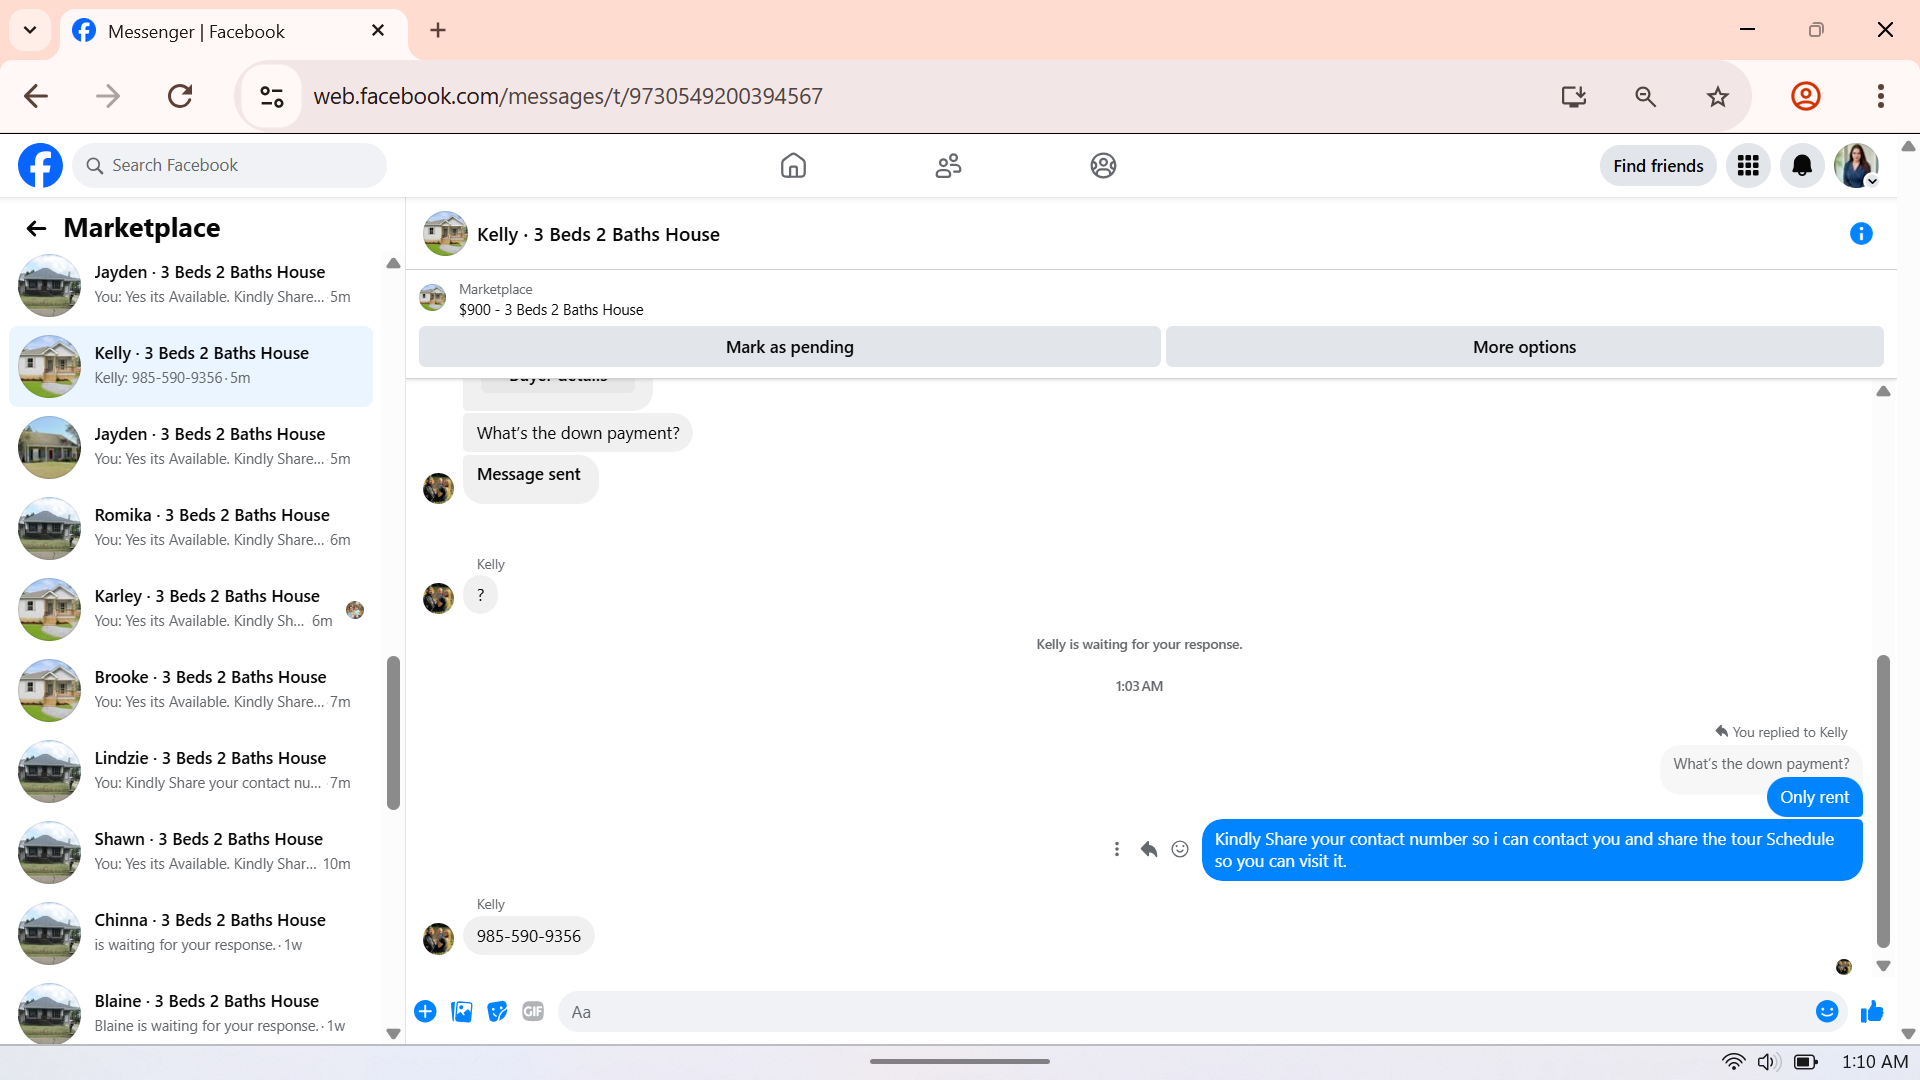React to the contact number request message

(x=1180, y=849)
